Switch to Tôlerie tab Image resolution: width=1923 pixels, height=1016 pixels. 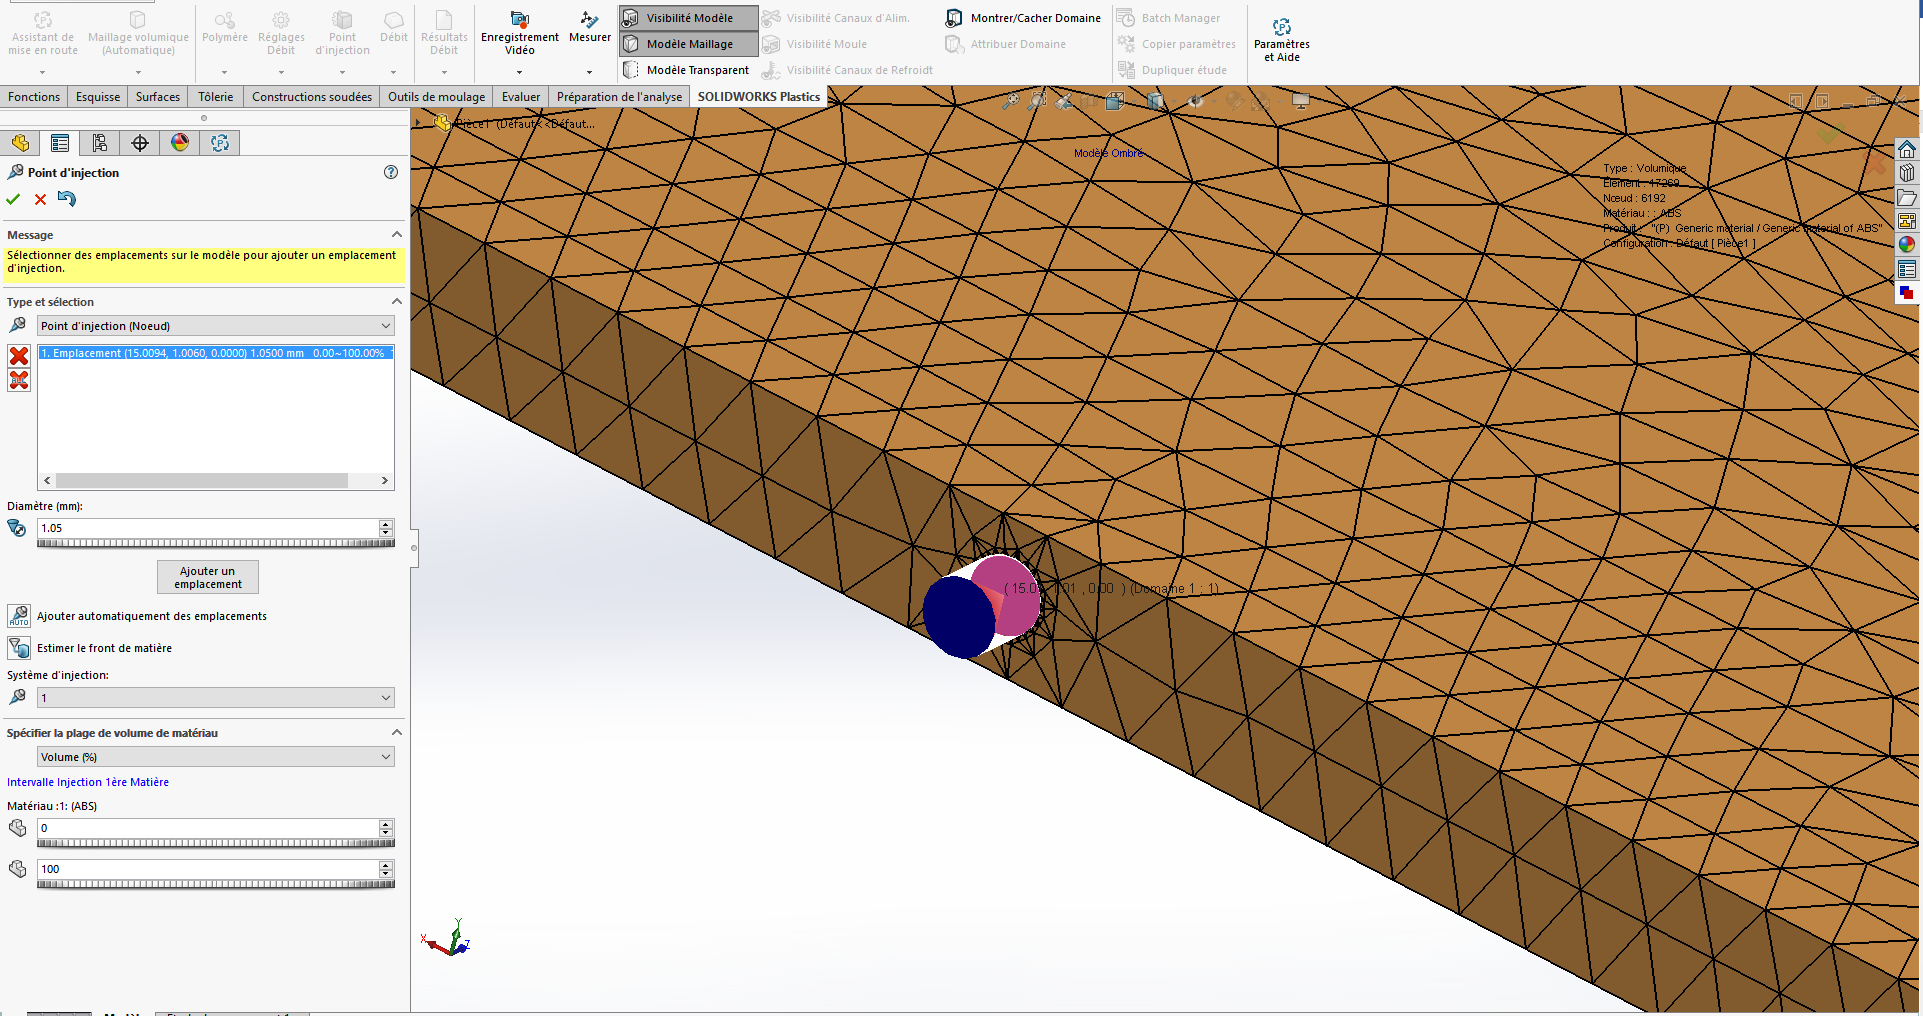[216, 97]
